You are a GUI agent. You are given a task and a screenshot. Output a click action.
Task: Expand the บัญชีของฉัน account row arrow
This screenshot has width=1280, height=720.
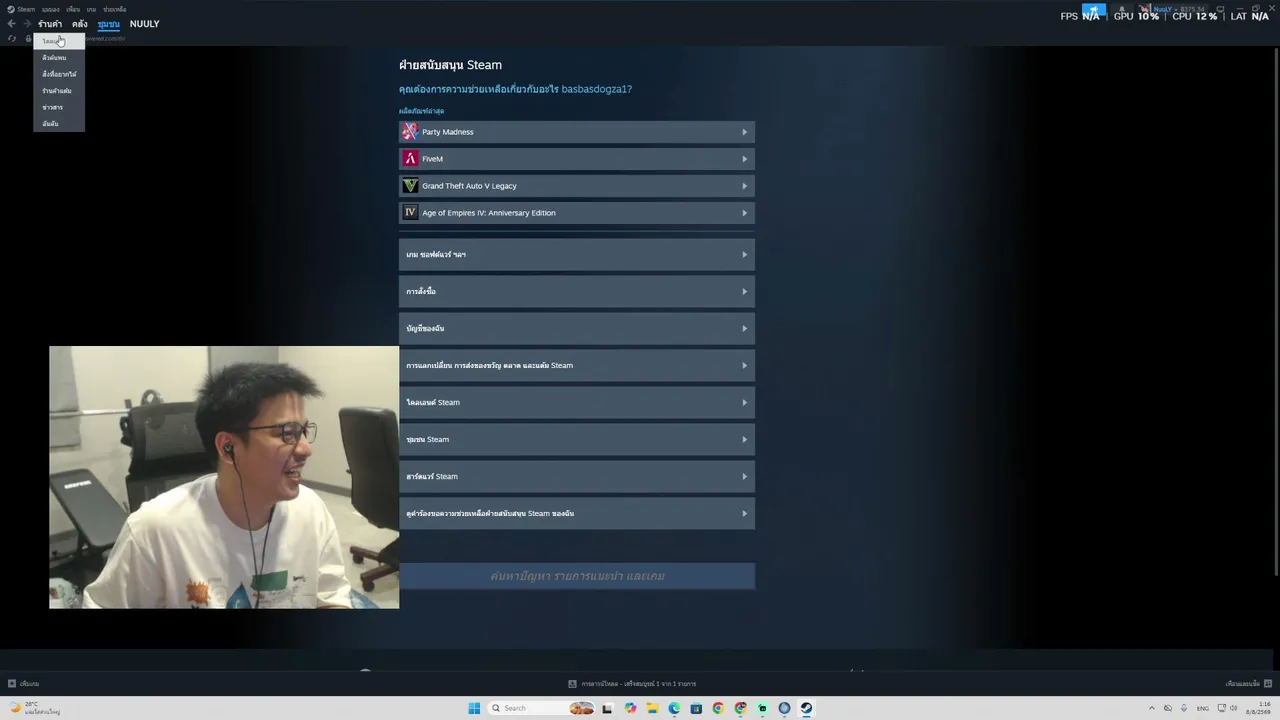(744, 329)
